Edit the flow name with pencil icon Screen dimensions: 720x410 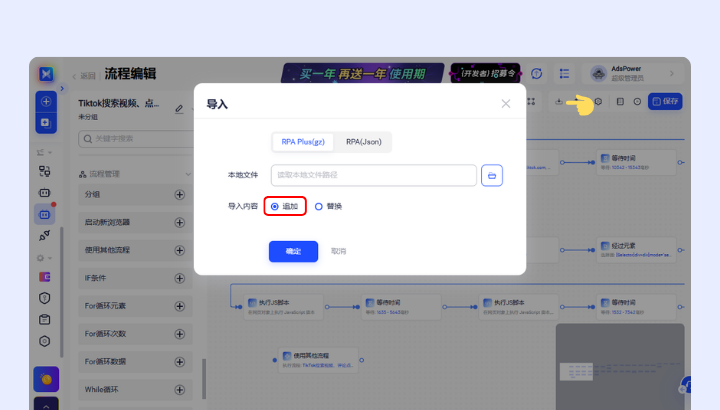tap(179, 109)
